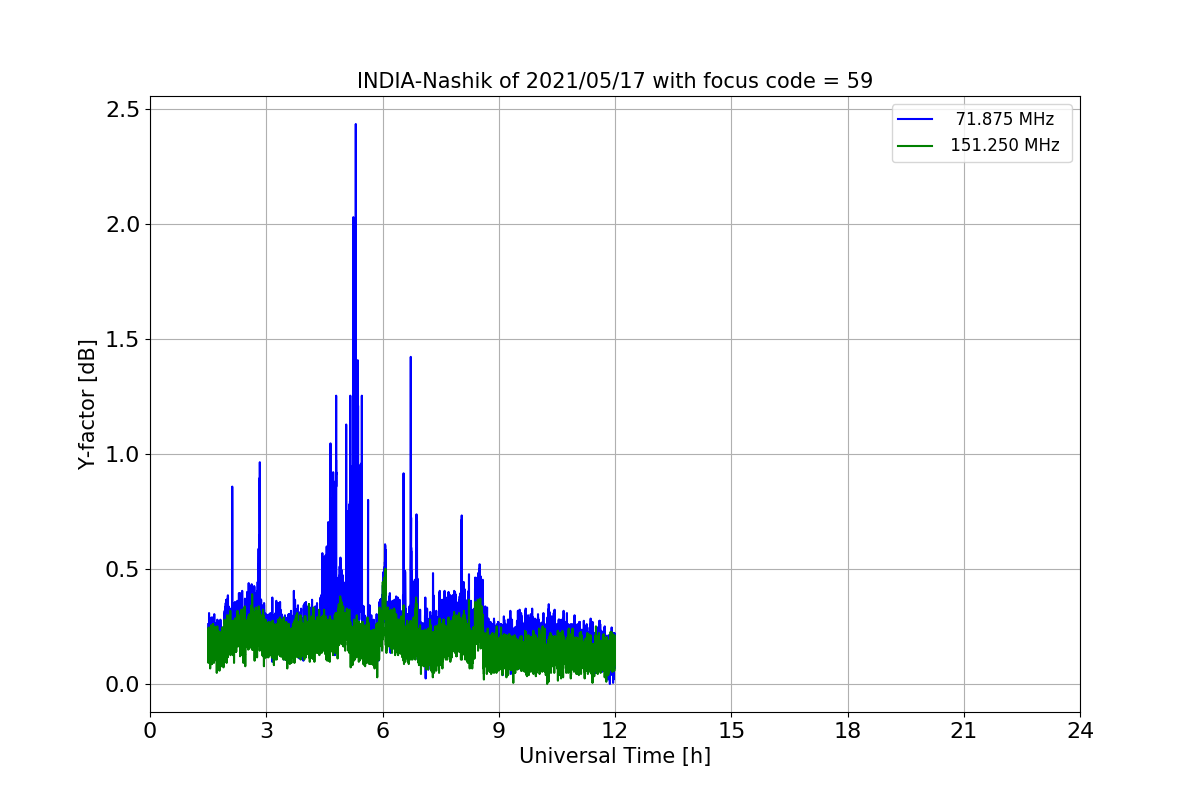This screenshot has height=800, width=1200.
Task: Click the 1.0 tick on the y-axis
Action: pos(123,454)
